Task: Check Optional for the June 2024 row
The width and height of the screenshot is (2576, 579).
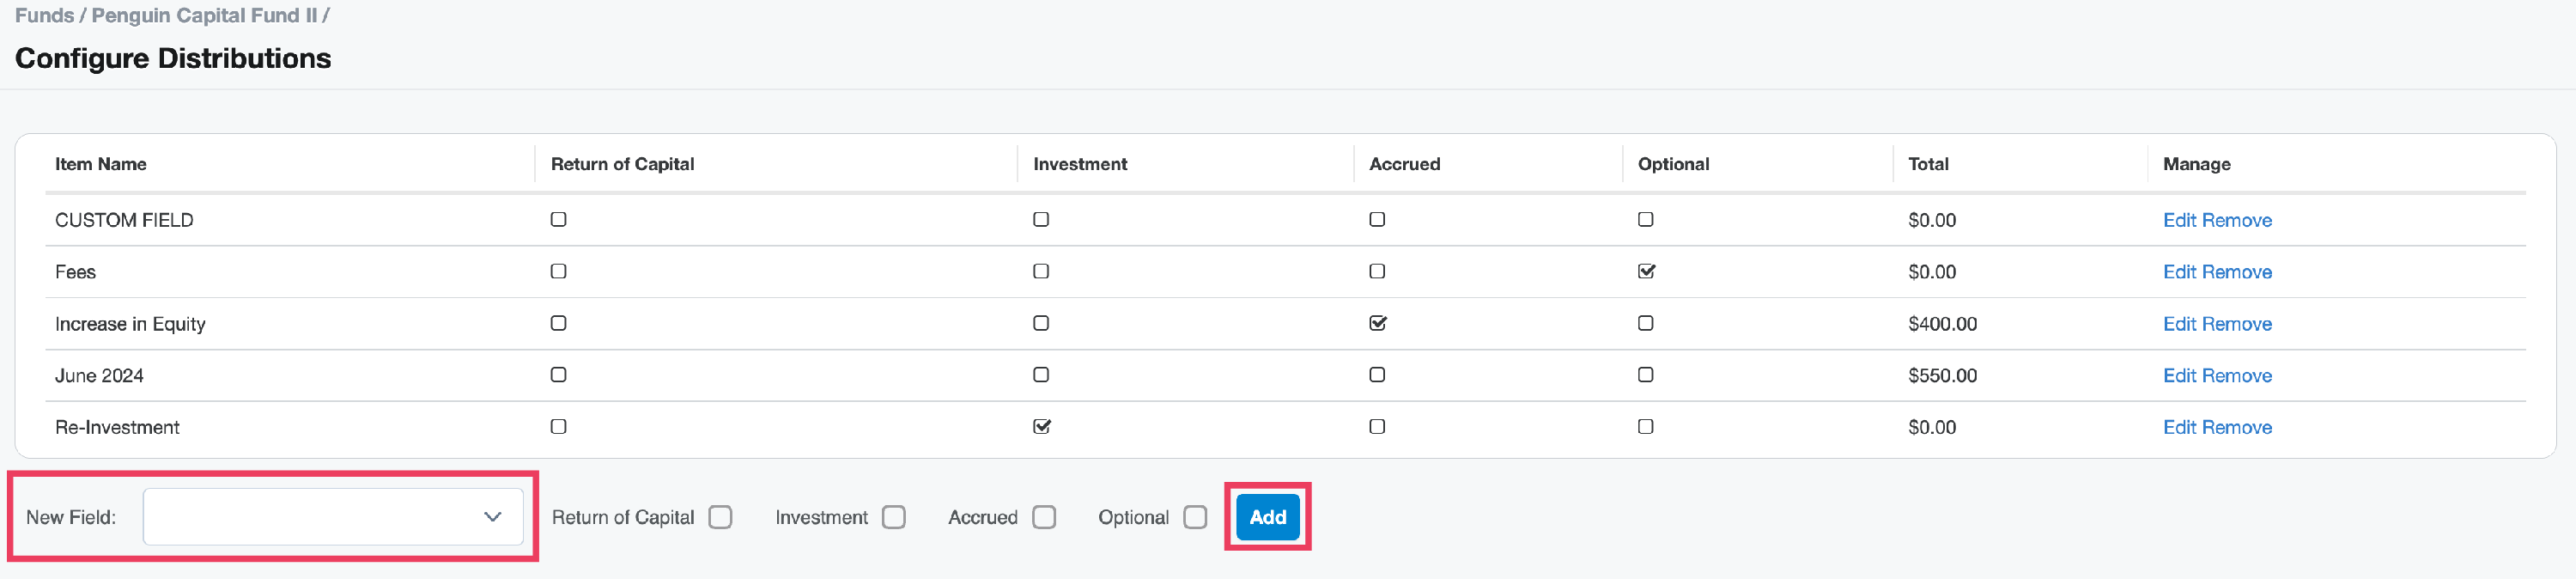Action: [x=1646, y=375]
